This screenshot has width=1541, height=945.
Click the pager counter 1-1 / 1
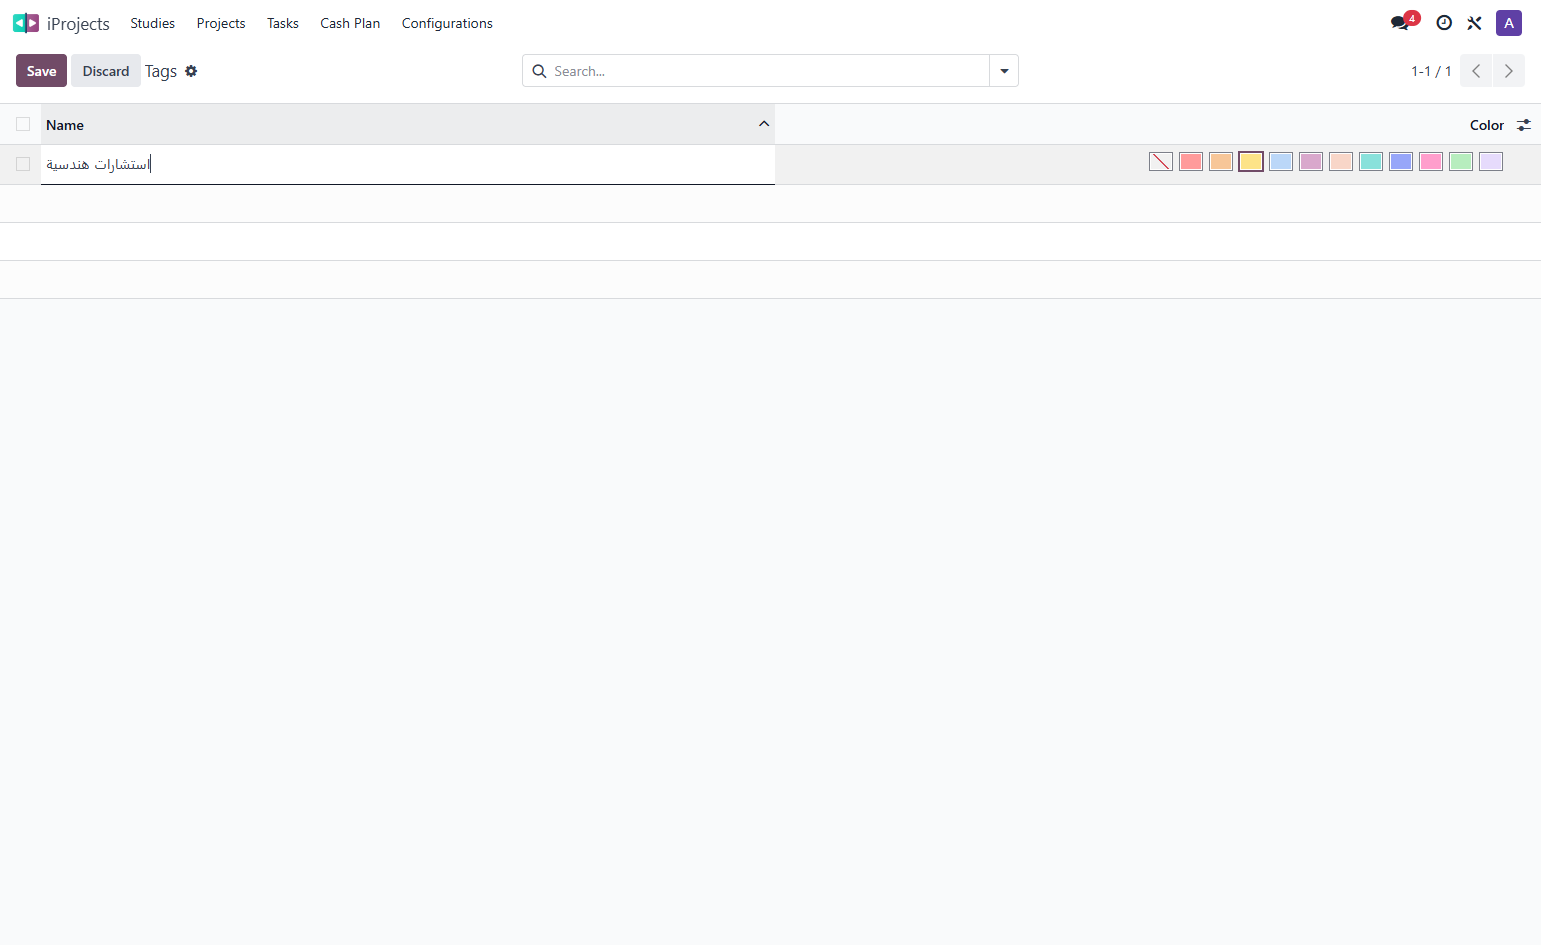1431,71
